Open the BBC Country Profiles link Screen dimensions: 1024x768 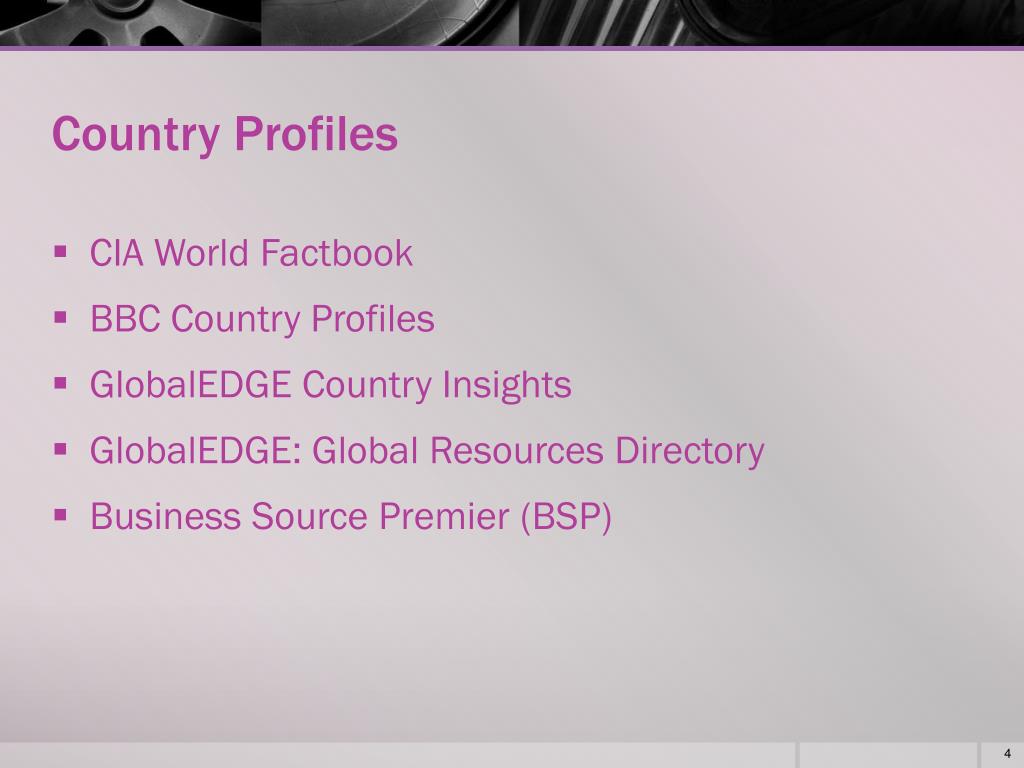click(x=262, y=320)
